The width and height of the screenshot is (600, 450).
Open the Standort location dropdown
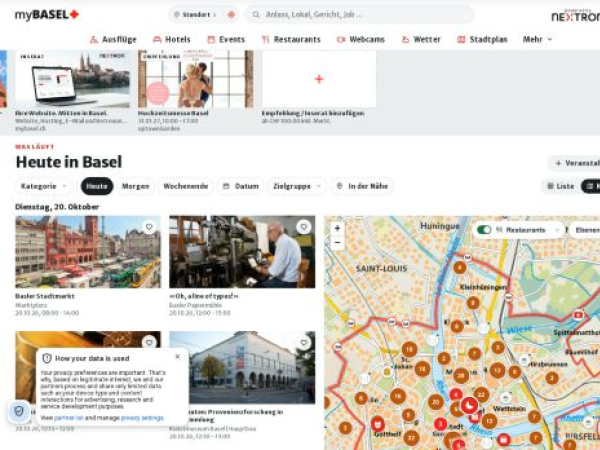196,15
